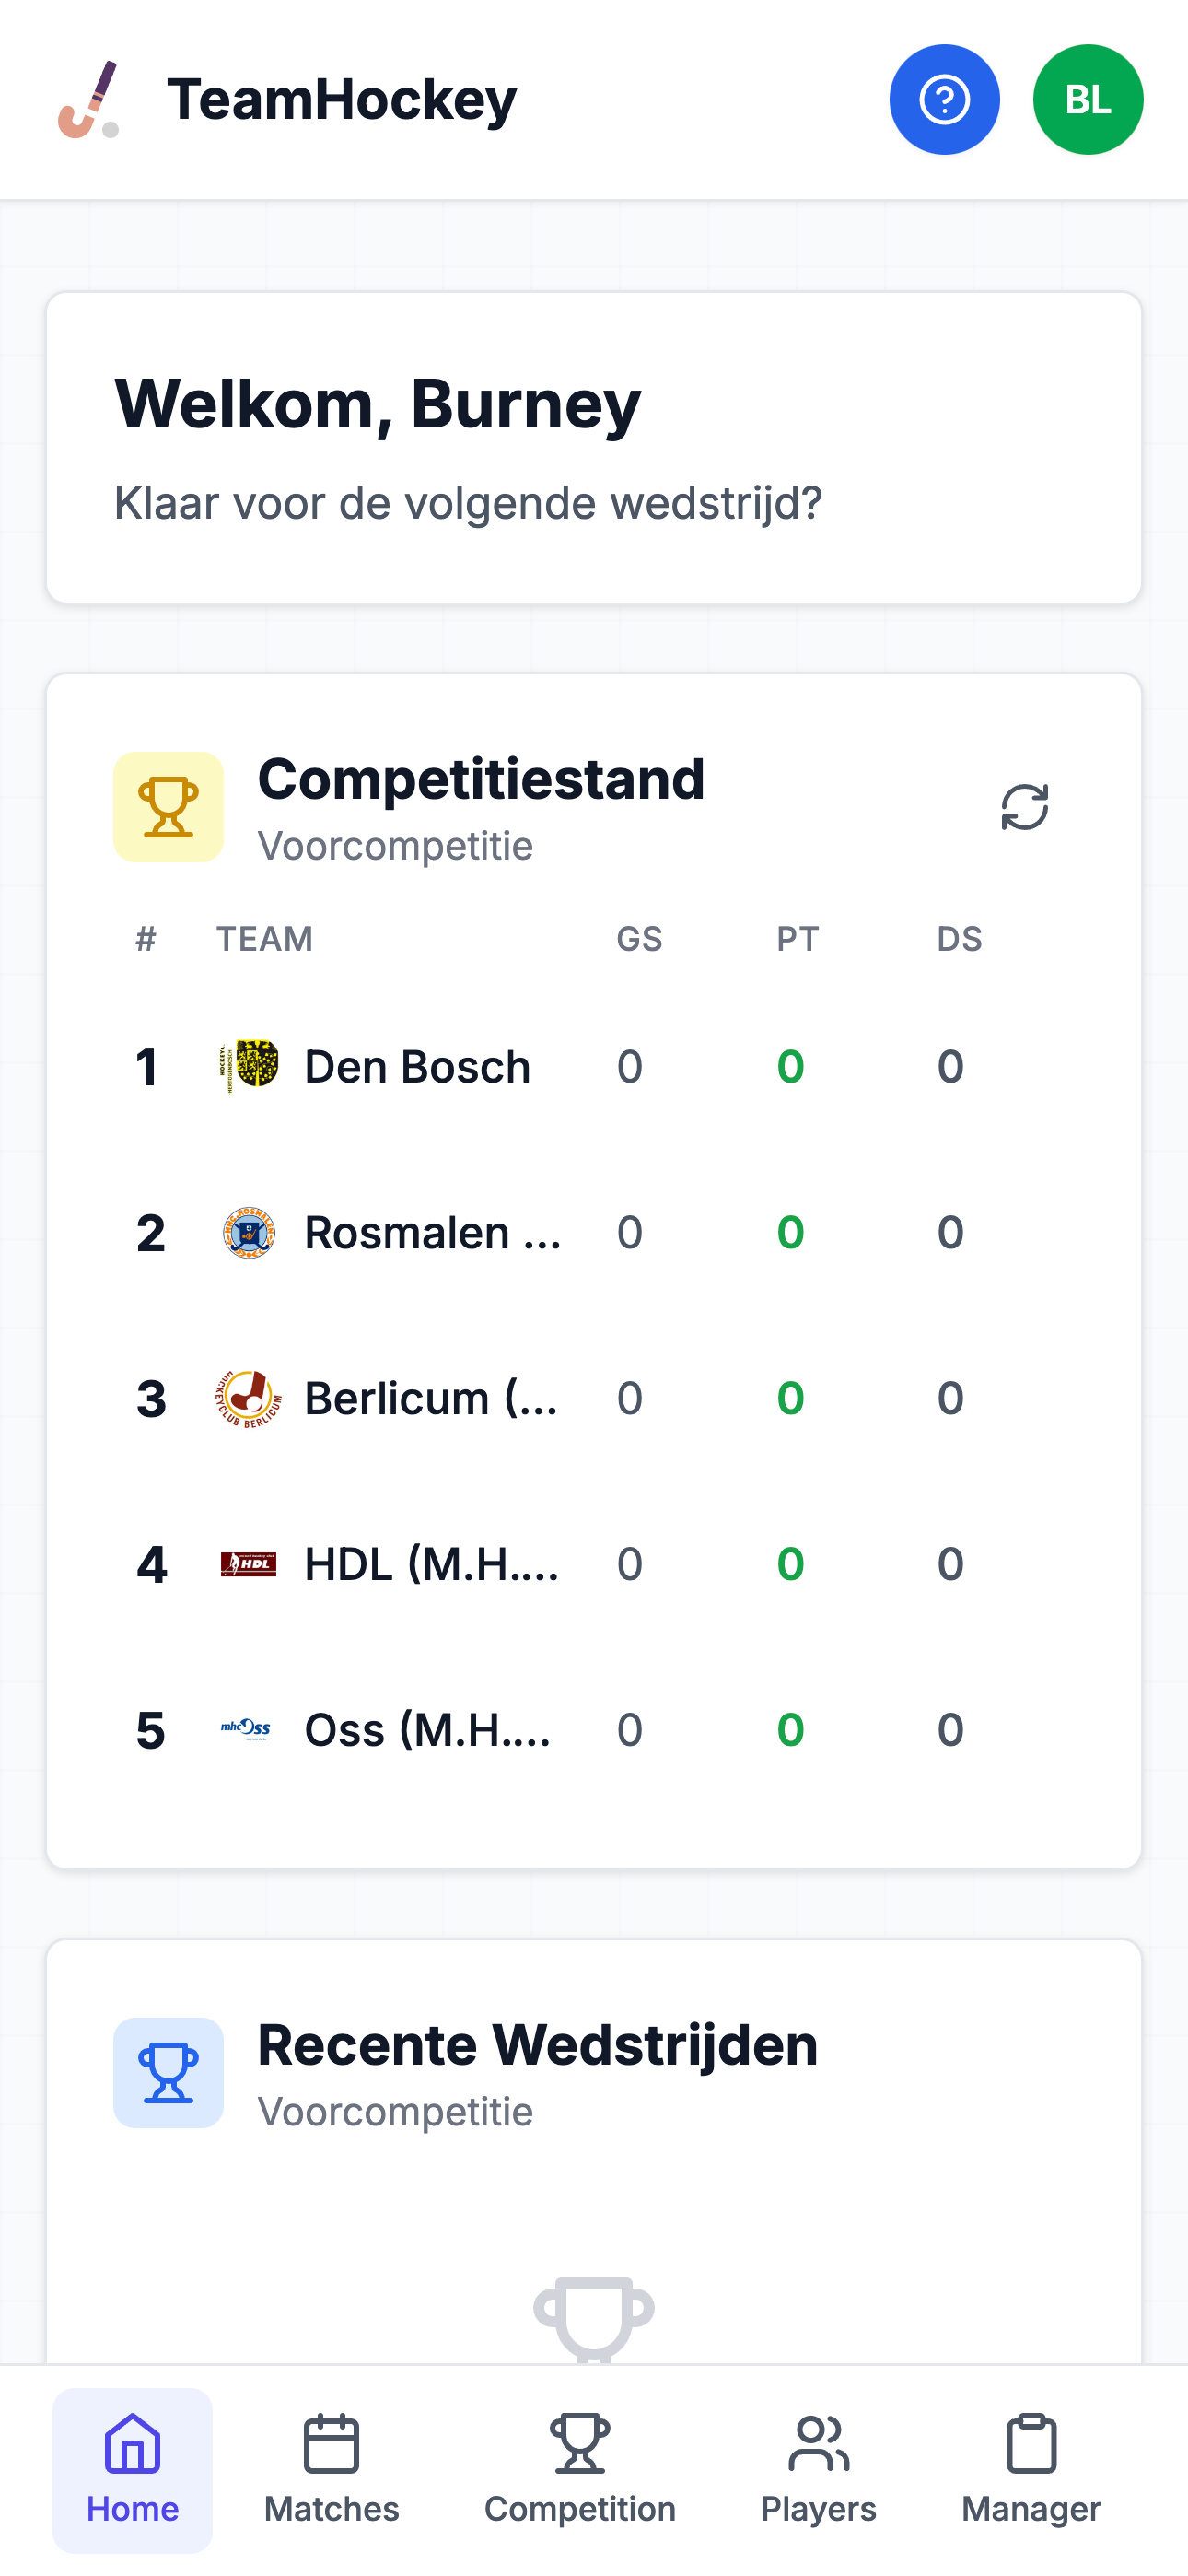The height and width of the screenshot is (2576, 1188).
Task: Open the BL profile avatar
Action: pos(1087,100)
